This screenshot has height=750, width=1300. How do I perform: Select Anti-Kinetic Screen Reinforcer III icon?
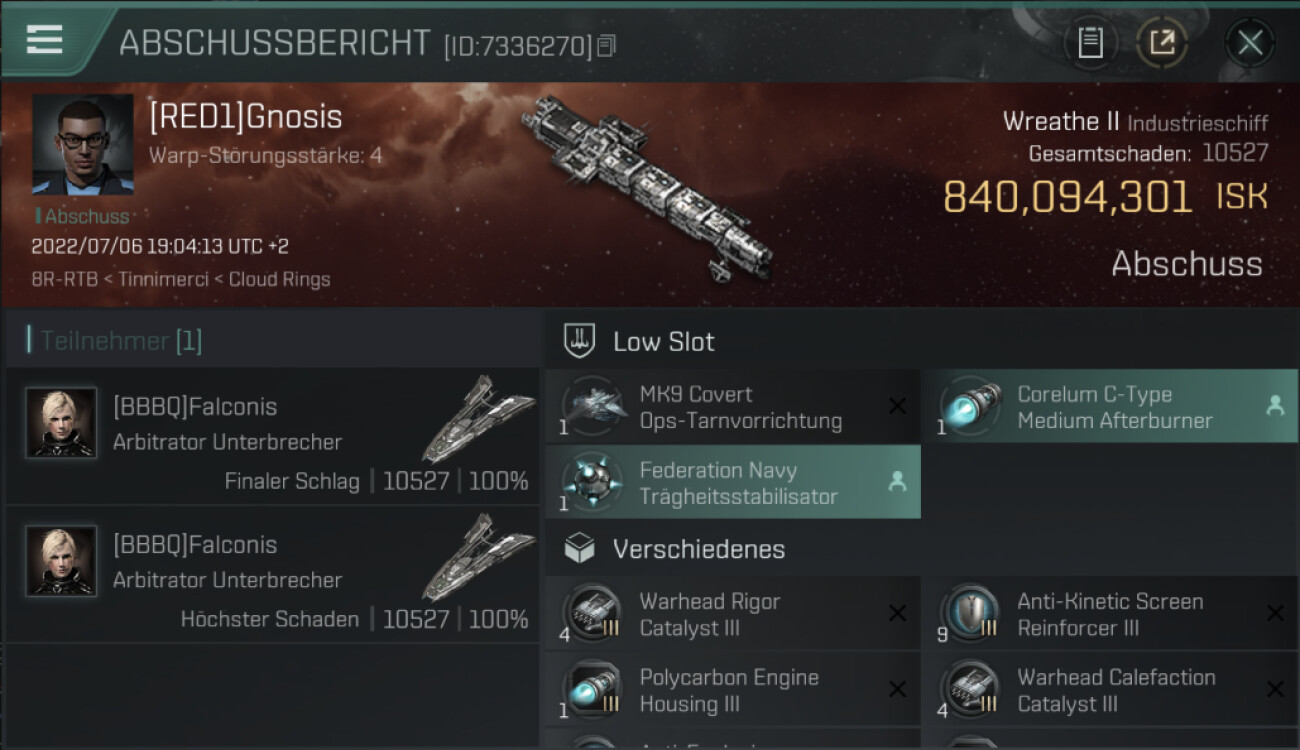pyautogui.click(x=970, y=614)
